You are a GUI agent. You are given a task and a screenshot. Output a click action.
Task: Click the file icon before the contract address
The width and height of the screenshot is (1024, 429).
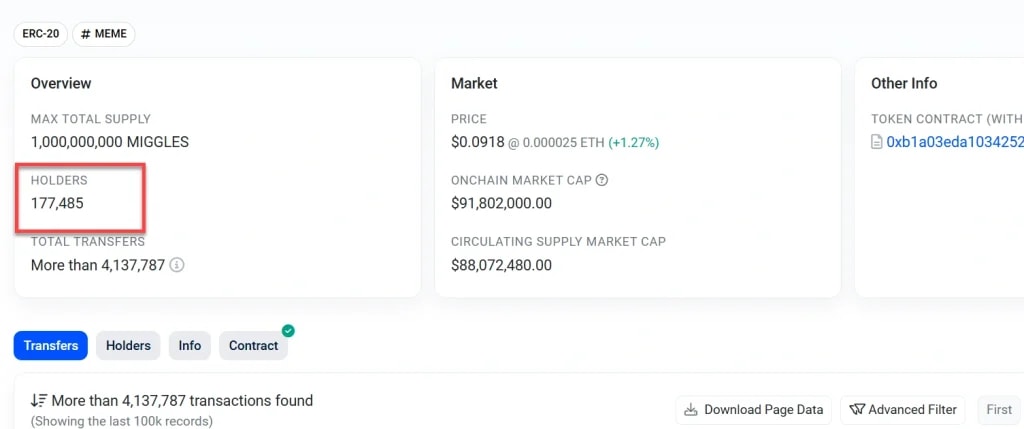[x=877, y=143]
